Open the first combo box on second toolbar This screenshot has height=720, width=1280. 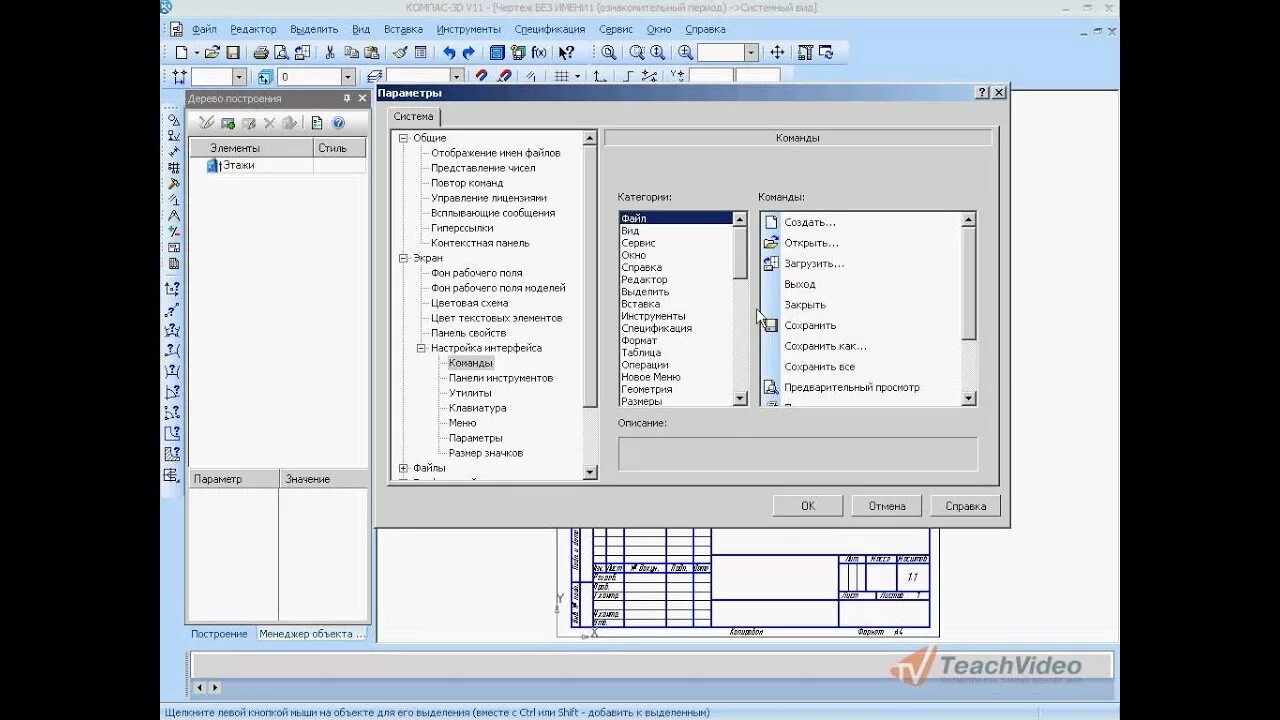pos(218,76)
